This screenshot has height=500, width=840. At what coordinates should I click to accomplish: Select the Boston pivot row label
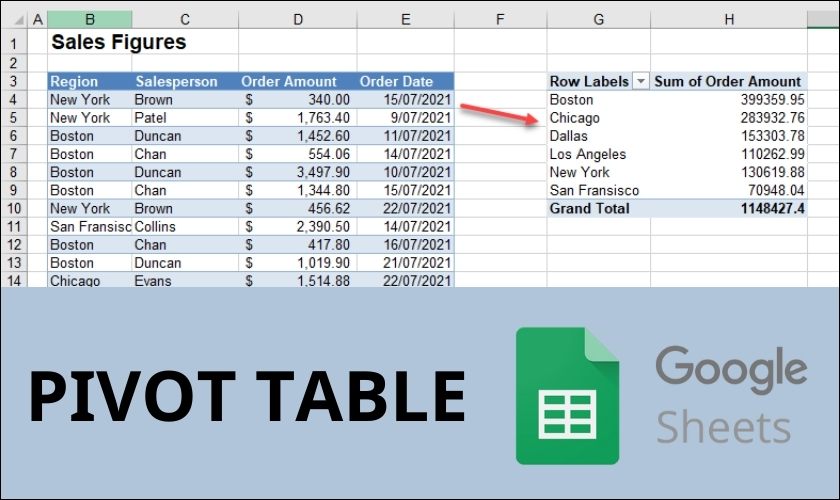coord(598,100)
